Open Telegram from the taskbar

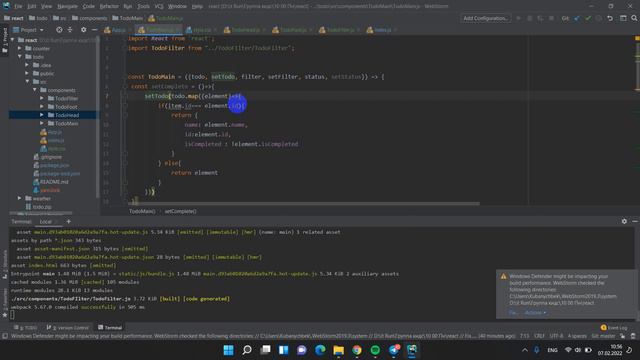(393, 350)
